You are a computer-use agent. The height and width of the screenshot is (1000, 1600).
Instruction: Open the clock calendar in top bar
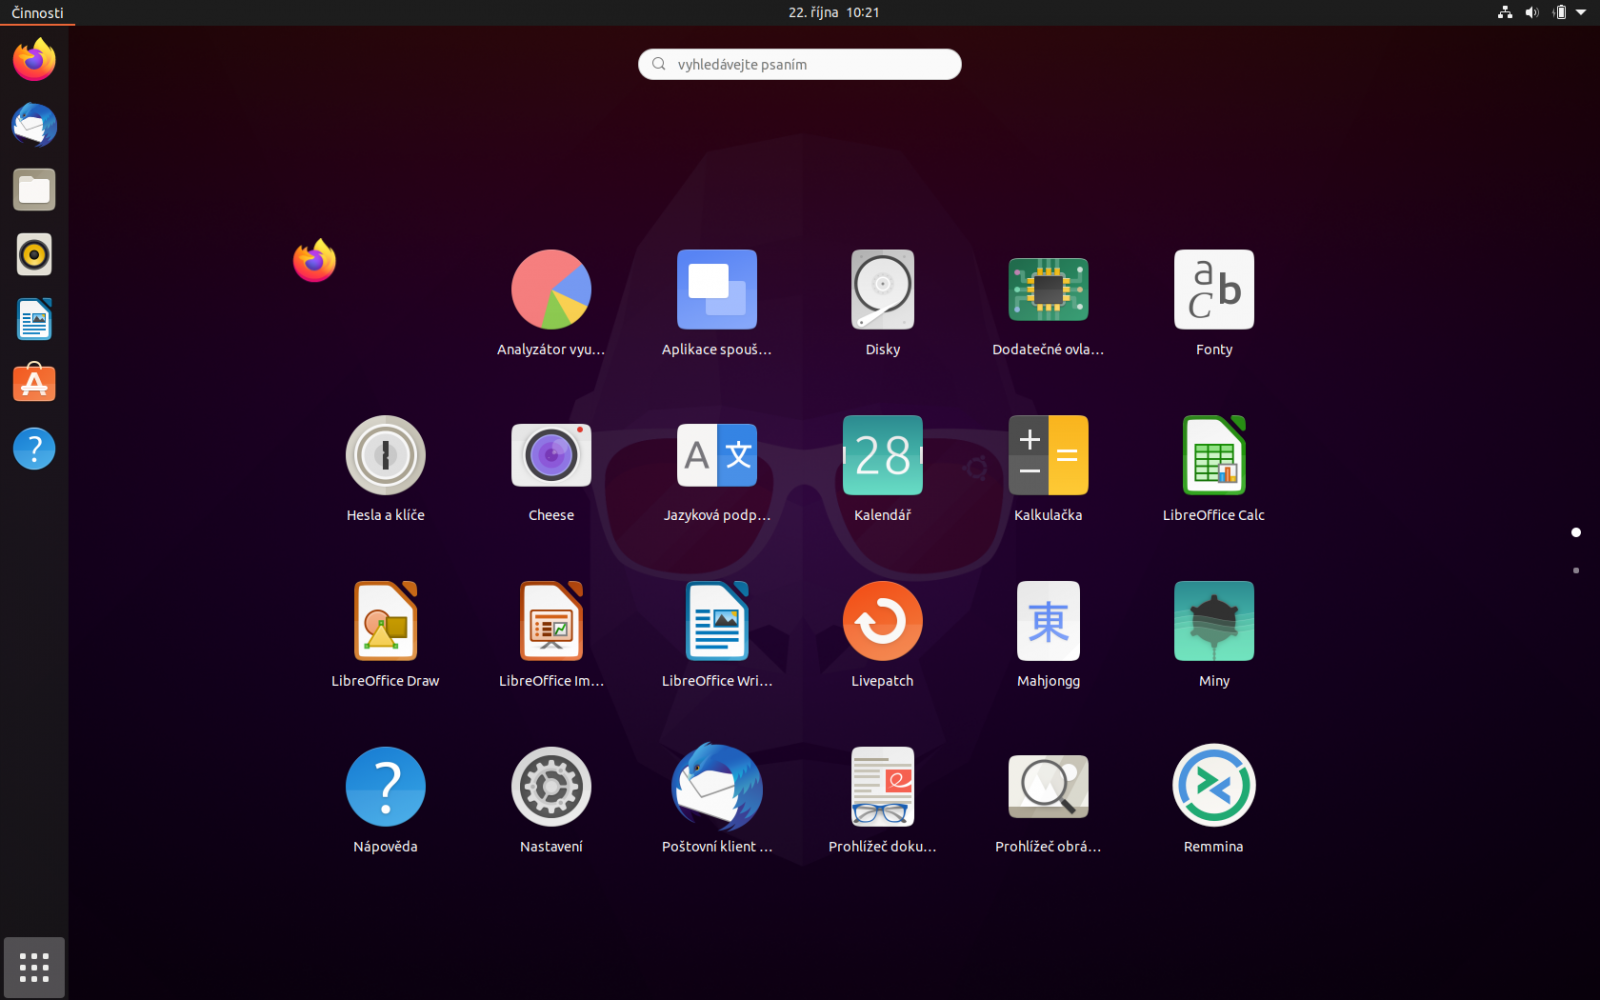832,13
